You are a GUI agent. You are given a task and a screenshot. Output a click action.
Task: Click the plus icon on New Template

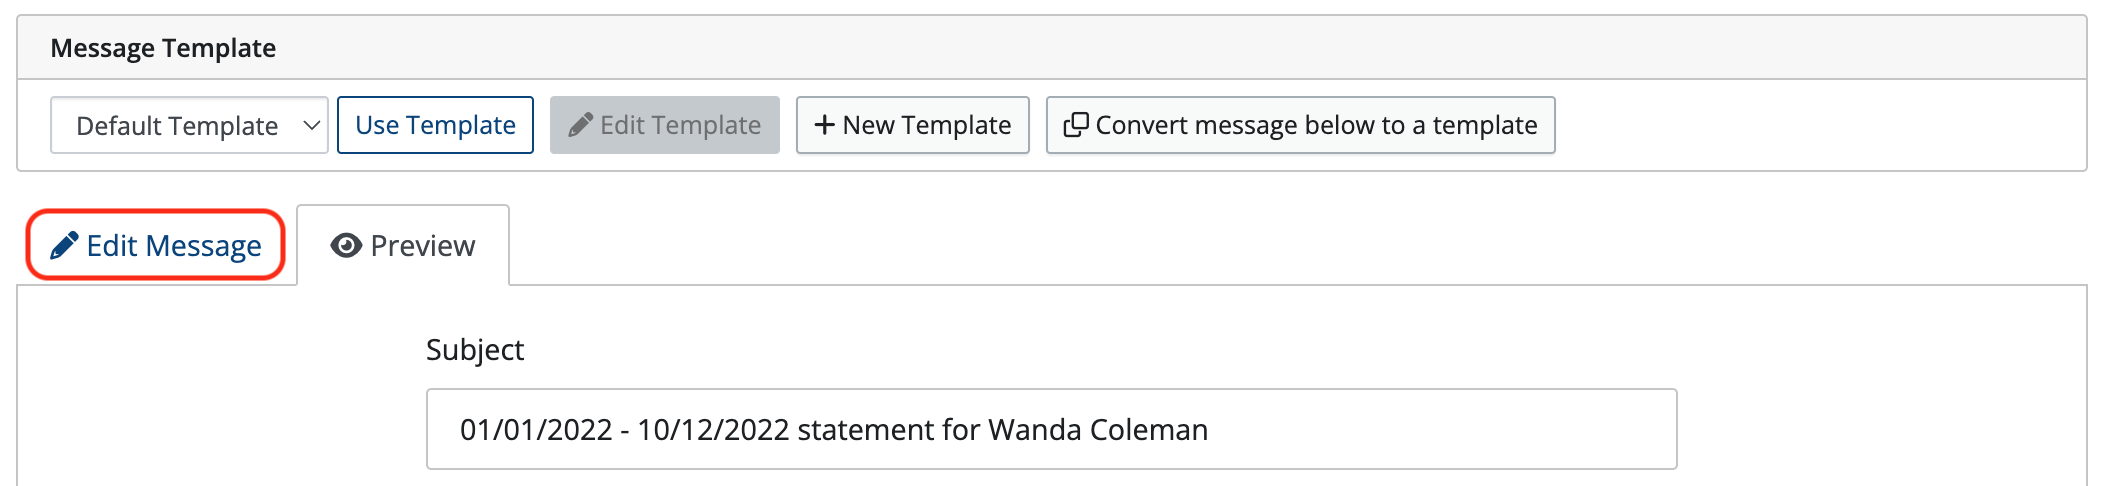point(824,125)
